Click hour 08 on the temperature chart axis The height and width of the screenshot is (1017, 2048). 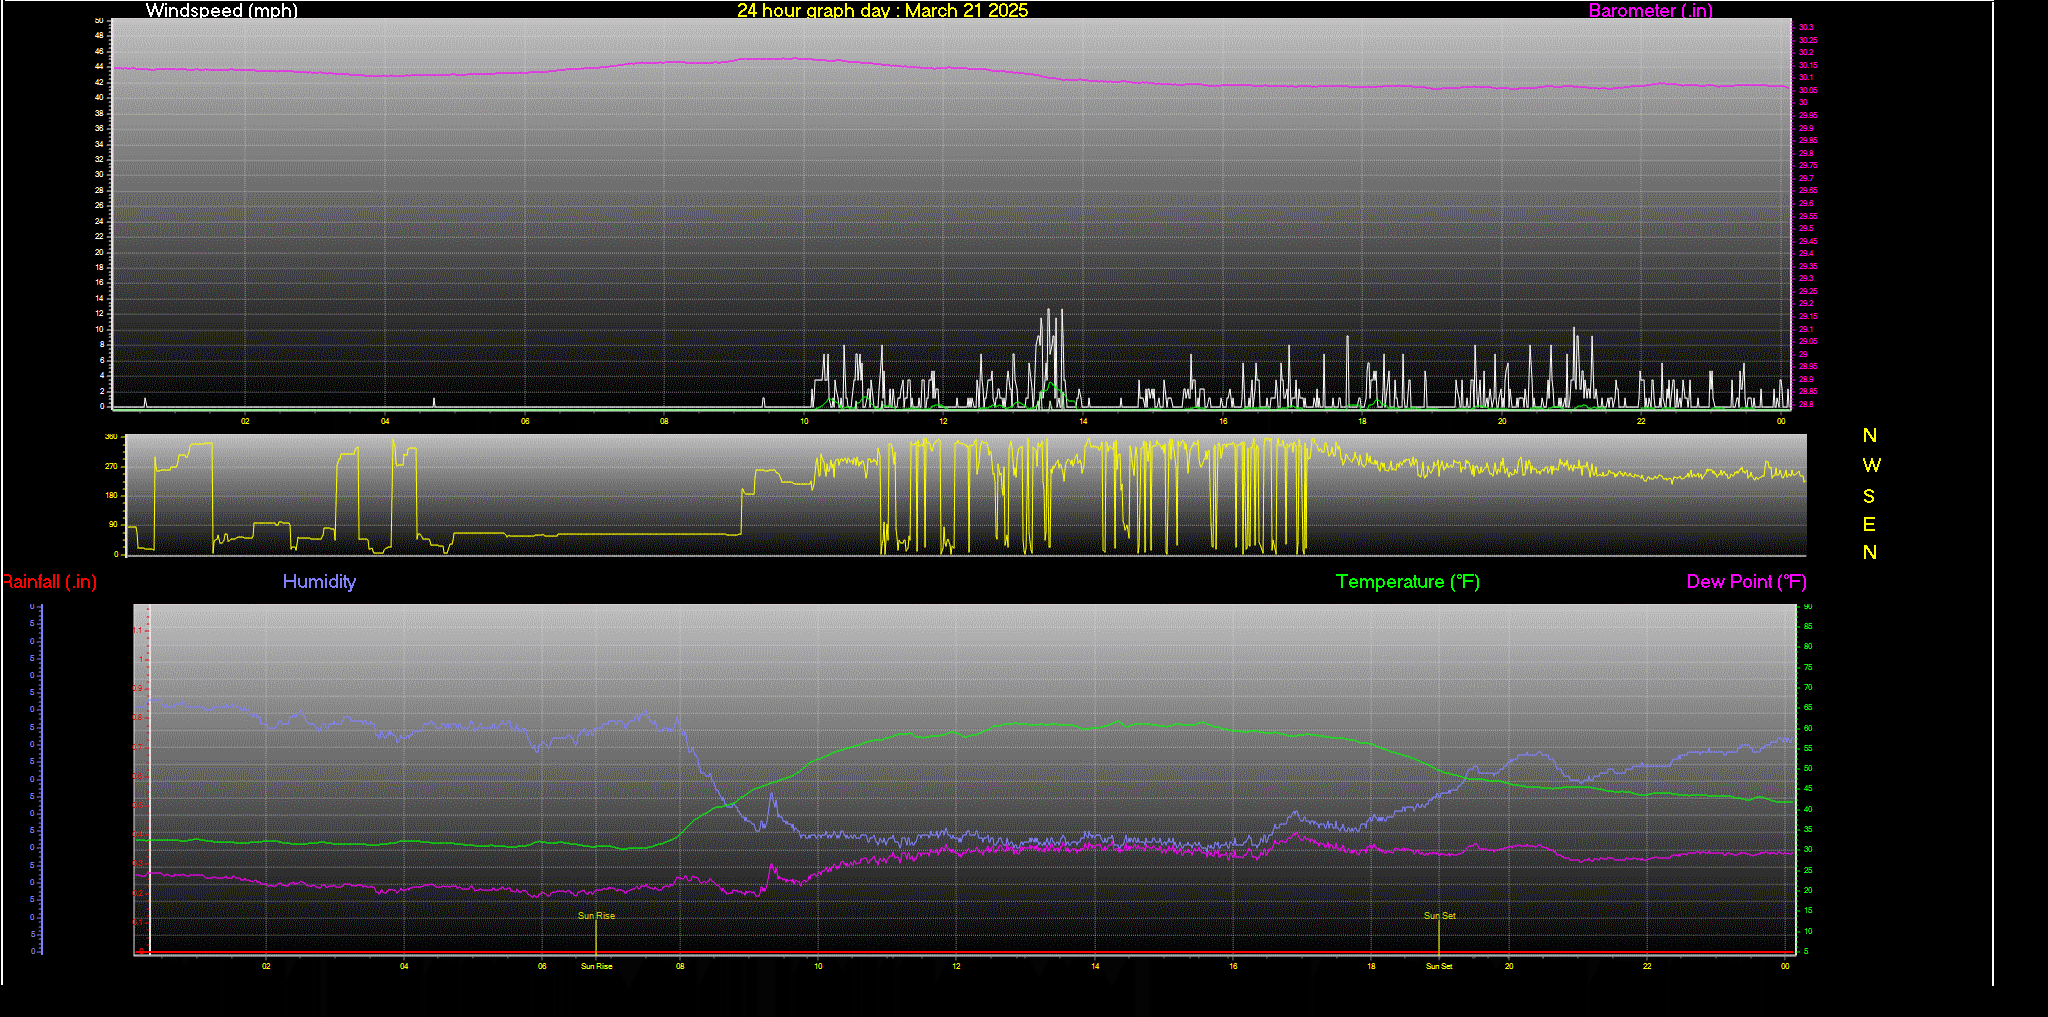pos(680,966)
